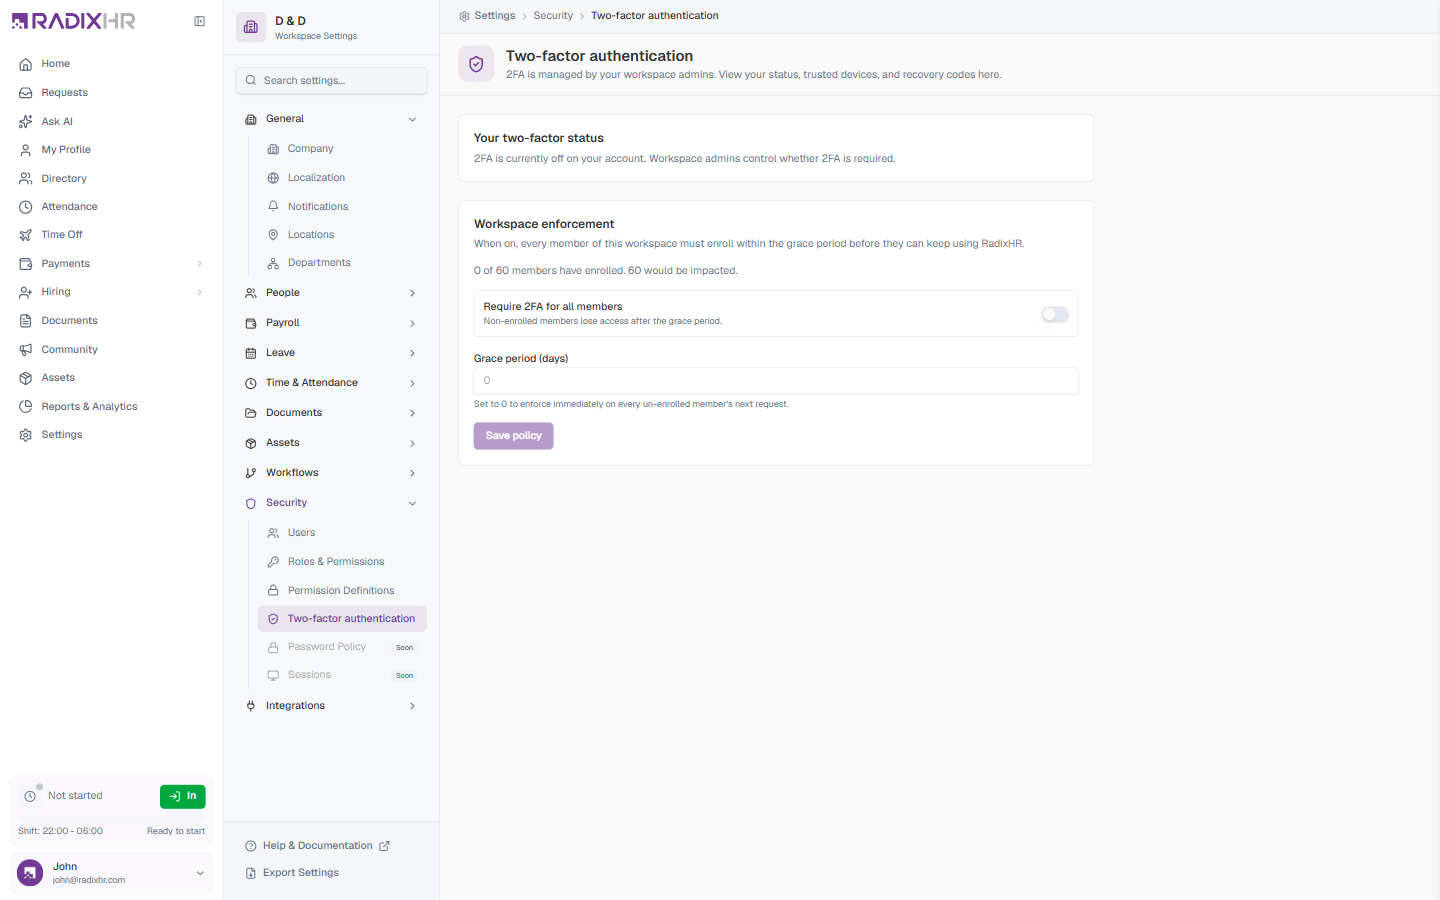Screen dimensions: 1440x900
Task: Collapse the General settings section
Action: pyautogui.click(x=412, y=119)
